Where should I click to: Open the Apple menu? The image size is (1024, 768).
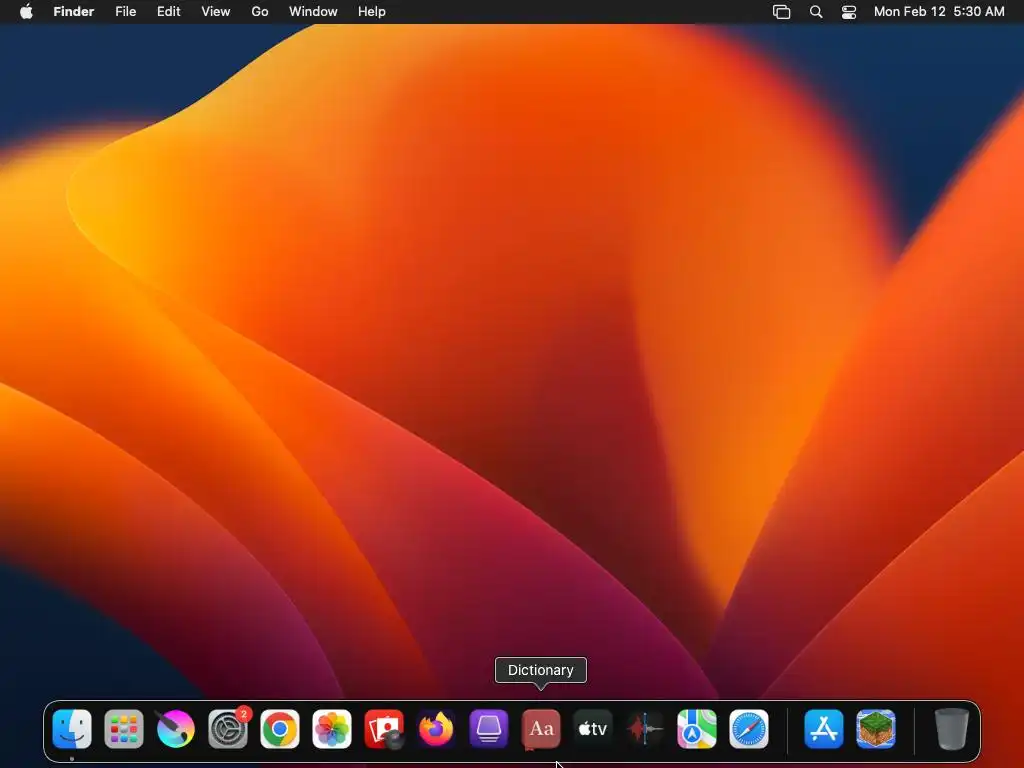point(26,12)
